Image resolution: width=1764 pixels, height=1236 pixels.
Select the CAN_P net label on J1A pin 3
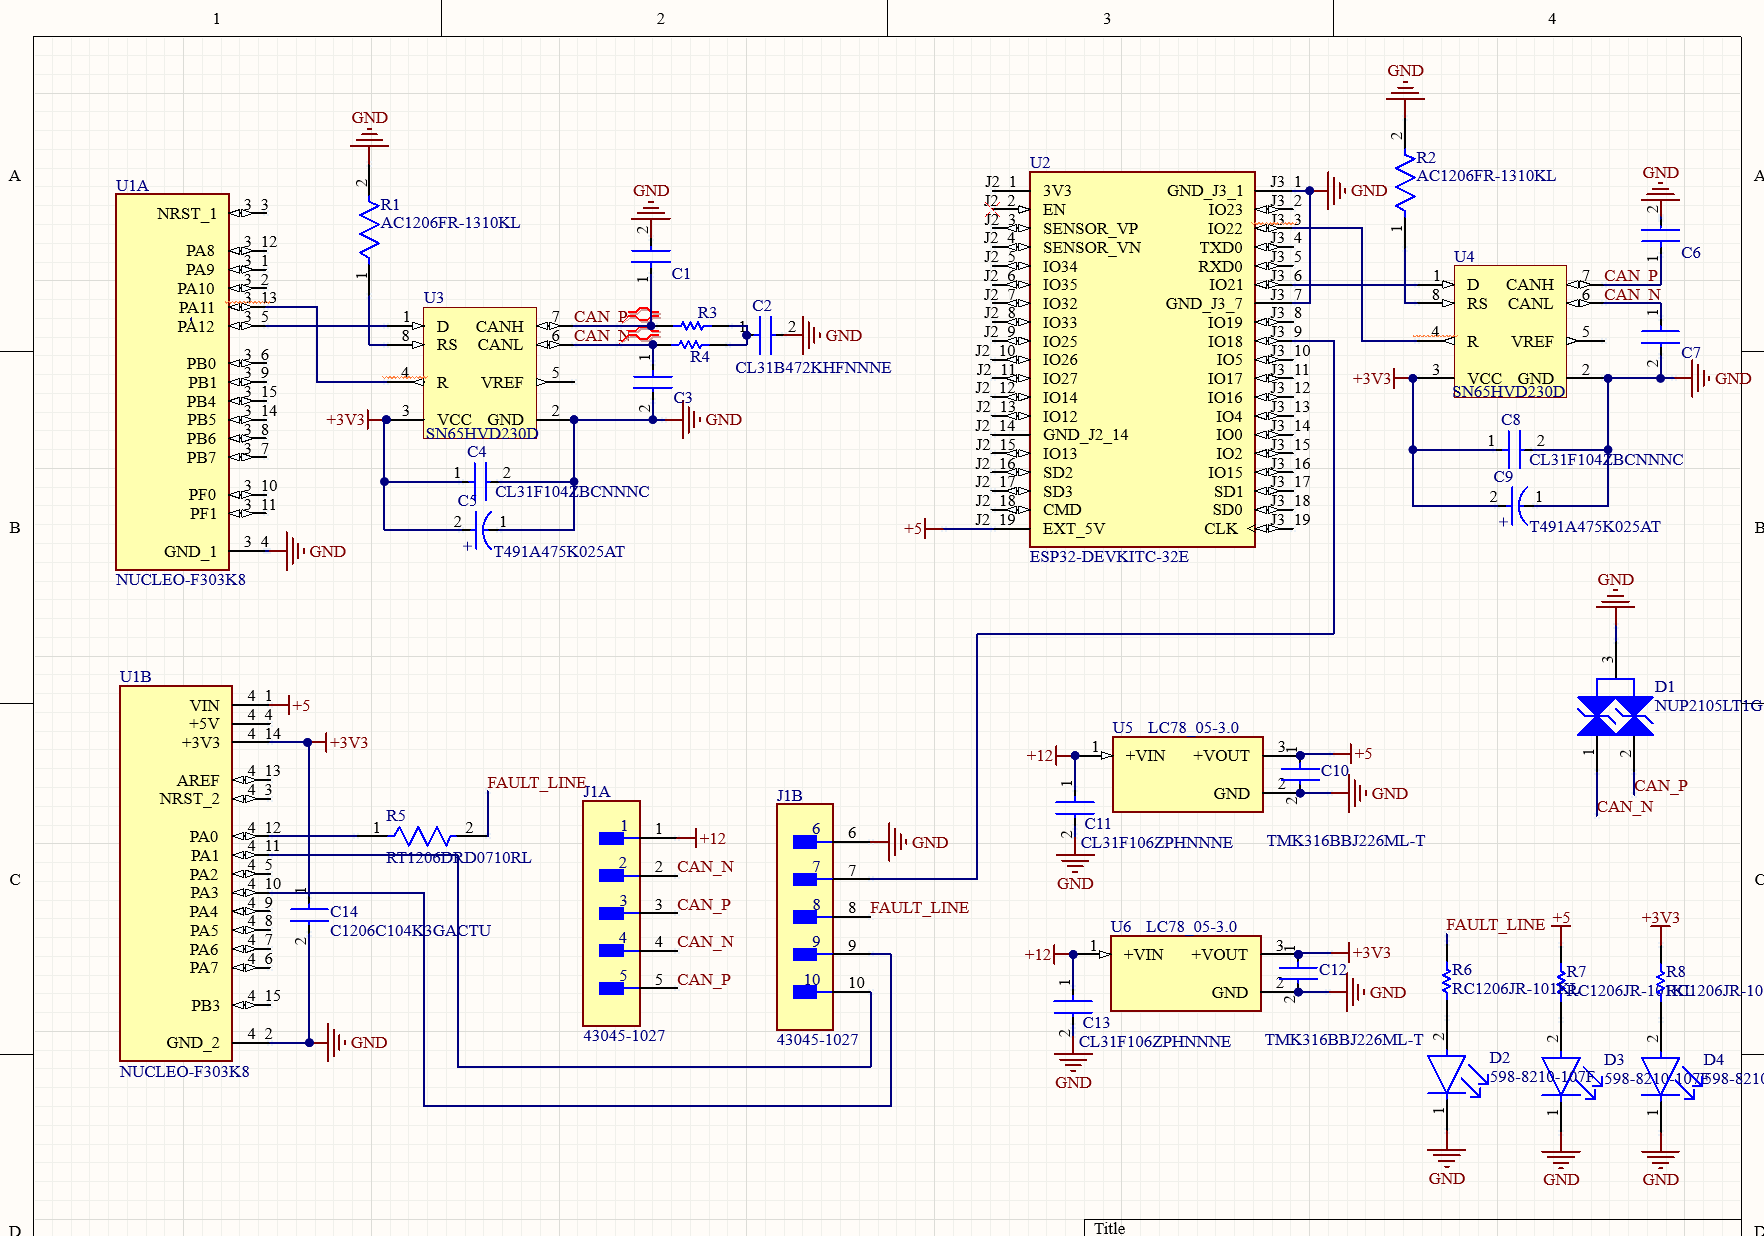click(704, 905)
